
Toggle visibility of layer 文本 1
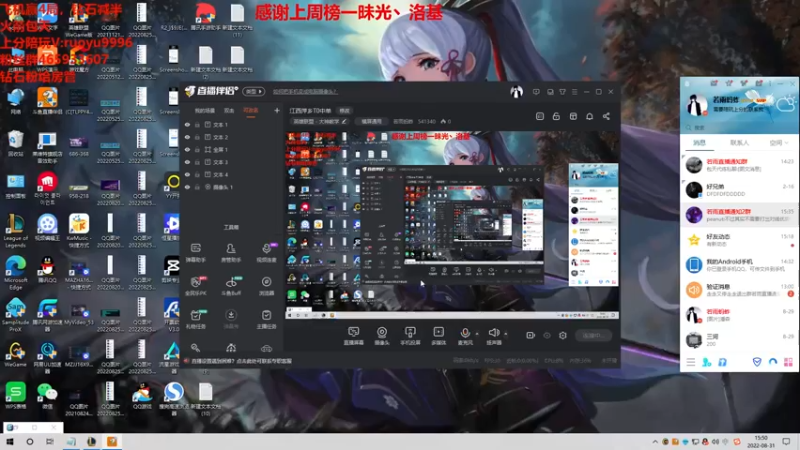pos(187,124)
